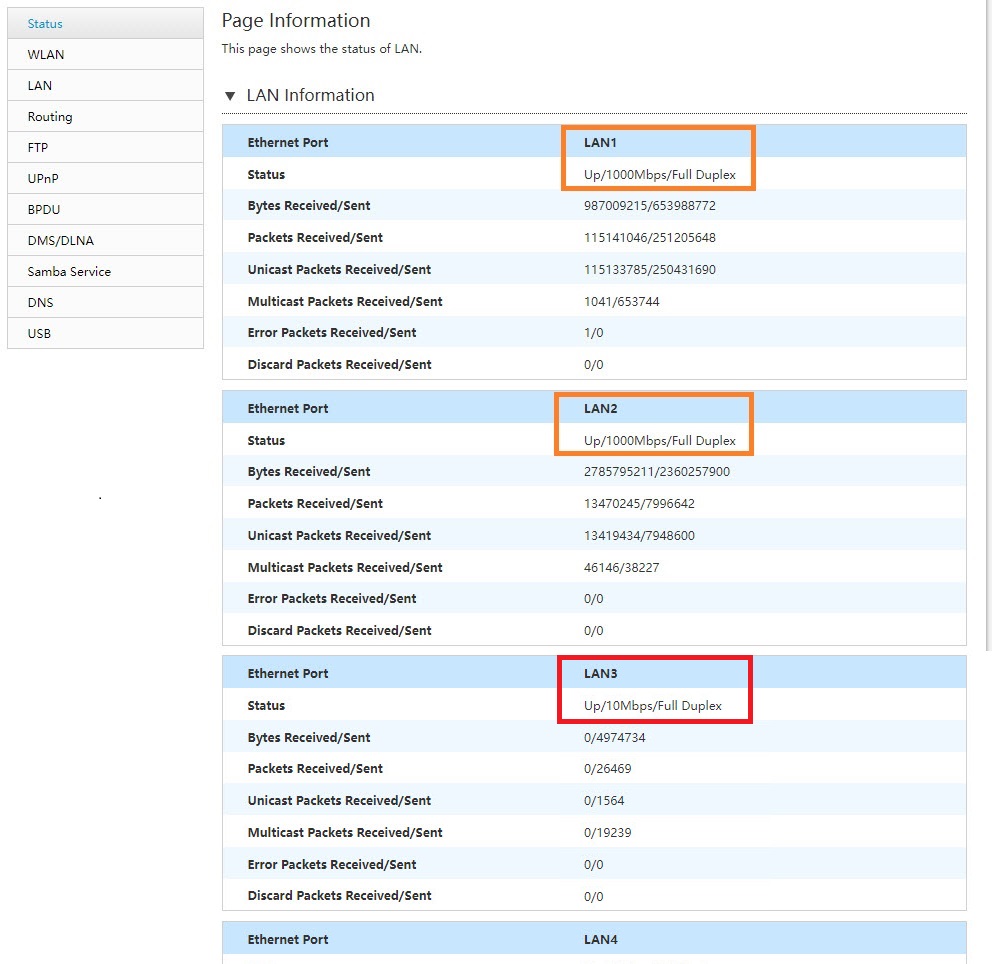The height and width of the screenshot is (964, 992).
Task: Click the LAN1 port name
Action: click(600, 142)
